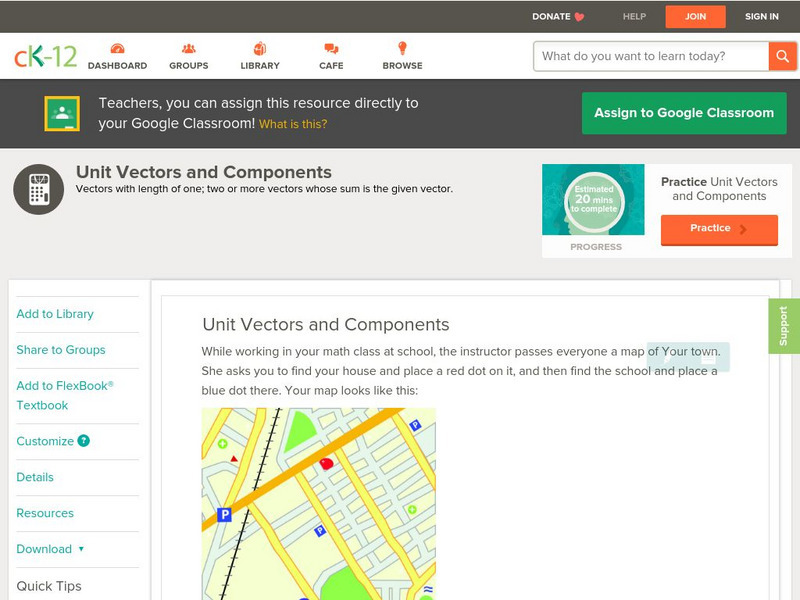800x600 pixels.
Task: Click the DONATE link
Action: pyautogui.click(x=551, y=16)
